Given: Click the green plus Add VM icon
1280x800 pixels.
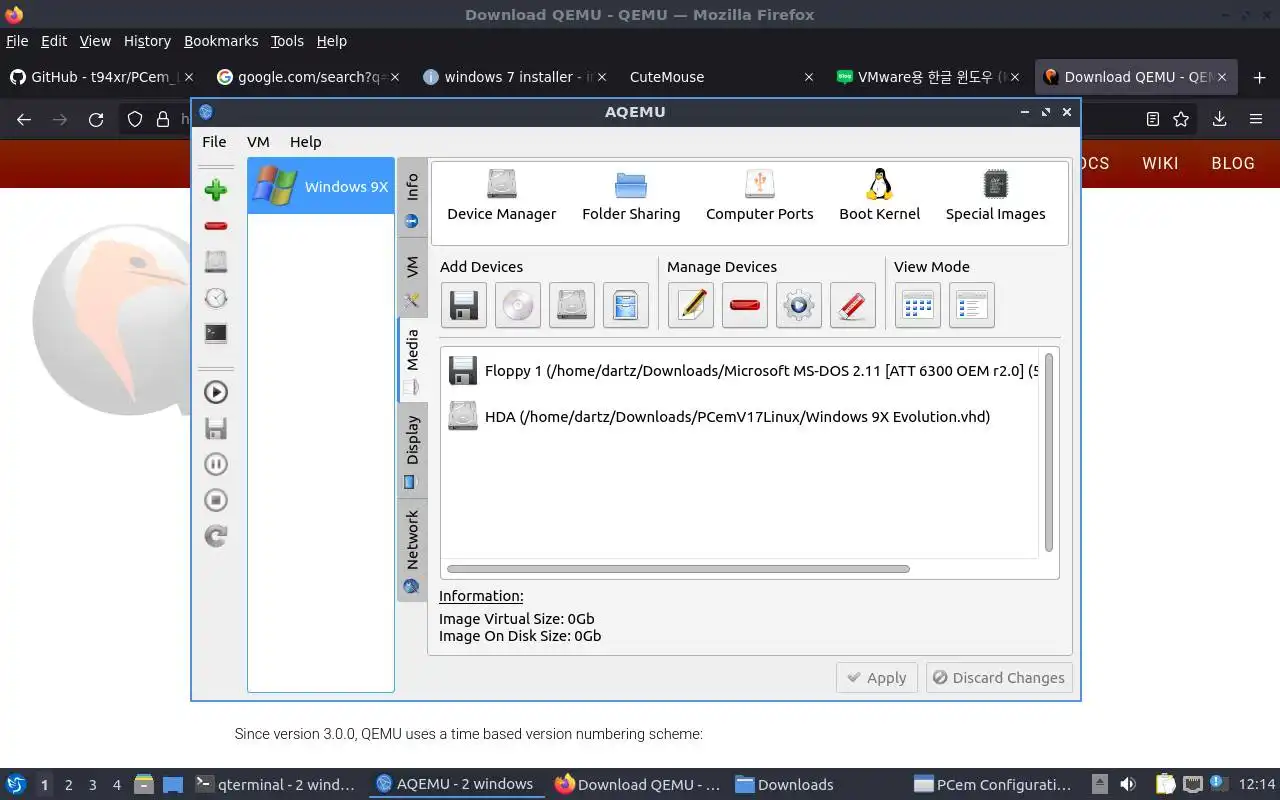Looking at the screenshot, I should coord(216,190).
